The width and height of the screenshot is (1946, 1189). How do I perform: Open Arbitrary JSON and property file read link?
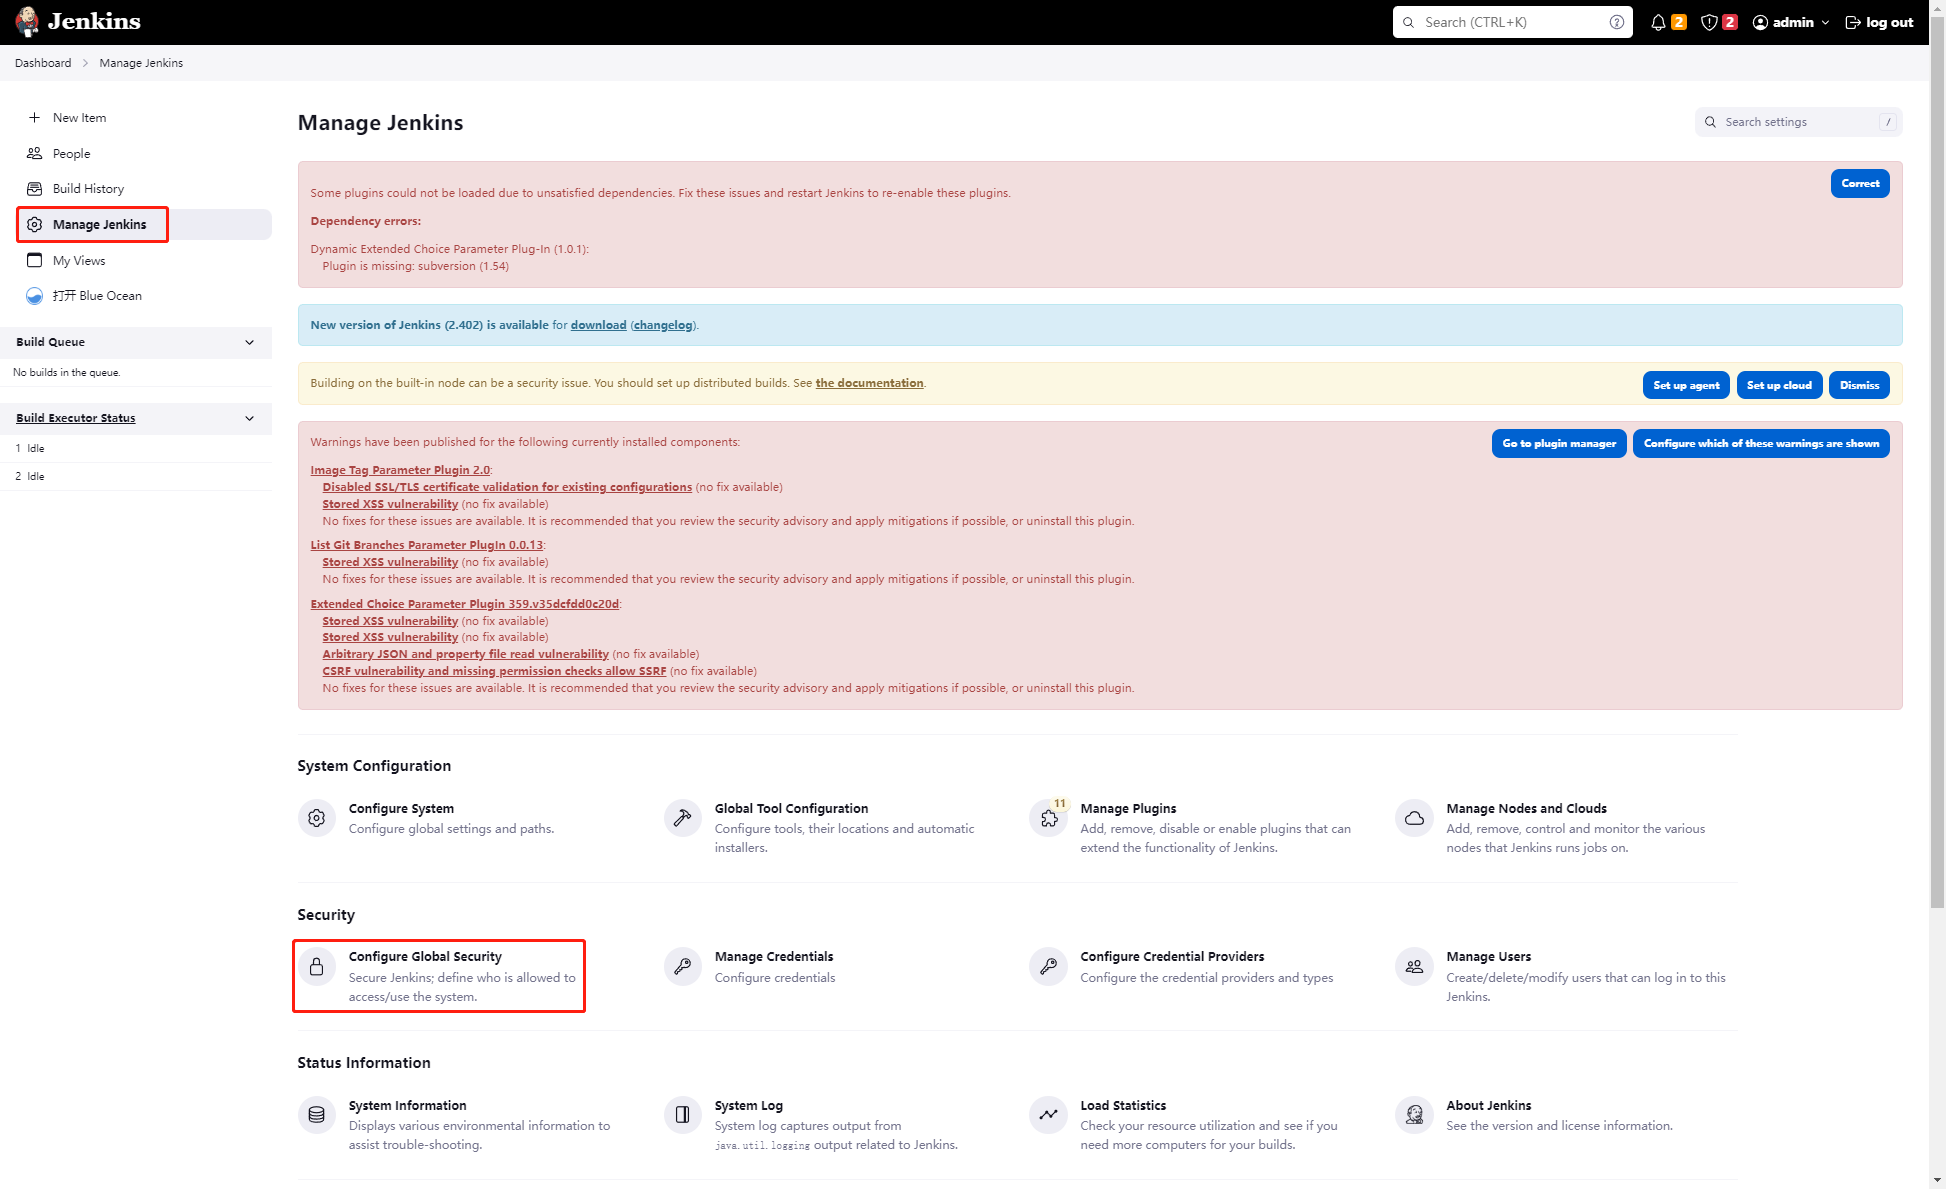[465, 654]
